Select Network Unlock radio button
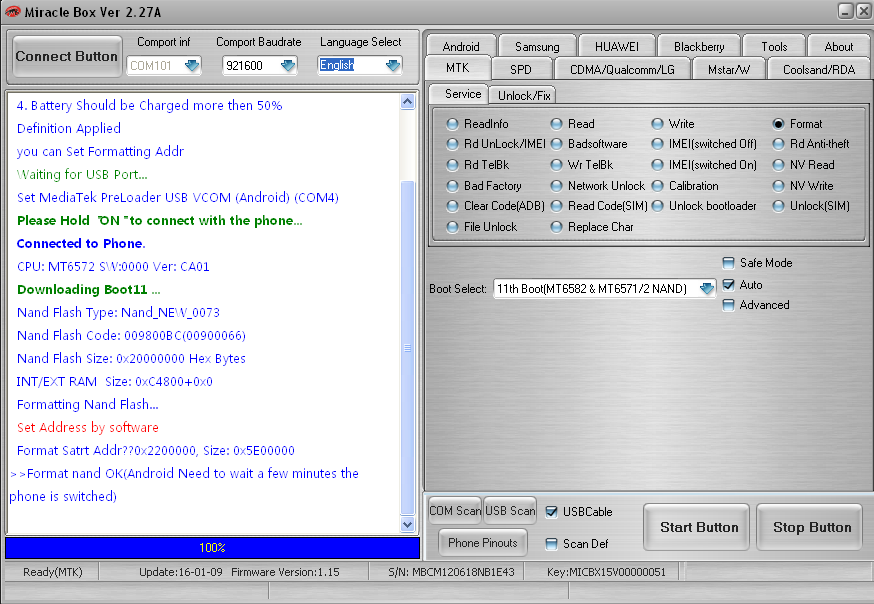The width and height of the screenshot is (874, 604). pyautogui.click(x=598, y=186)
